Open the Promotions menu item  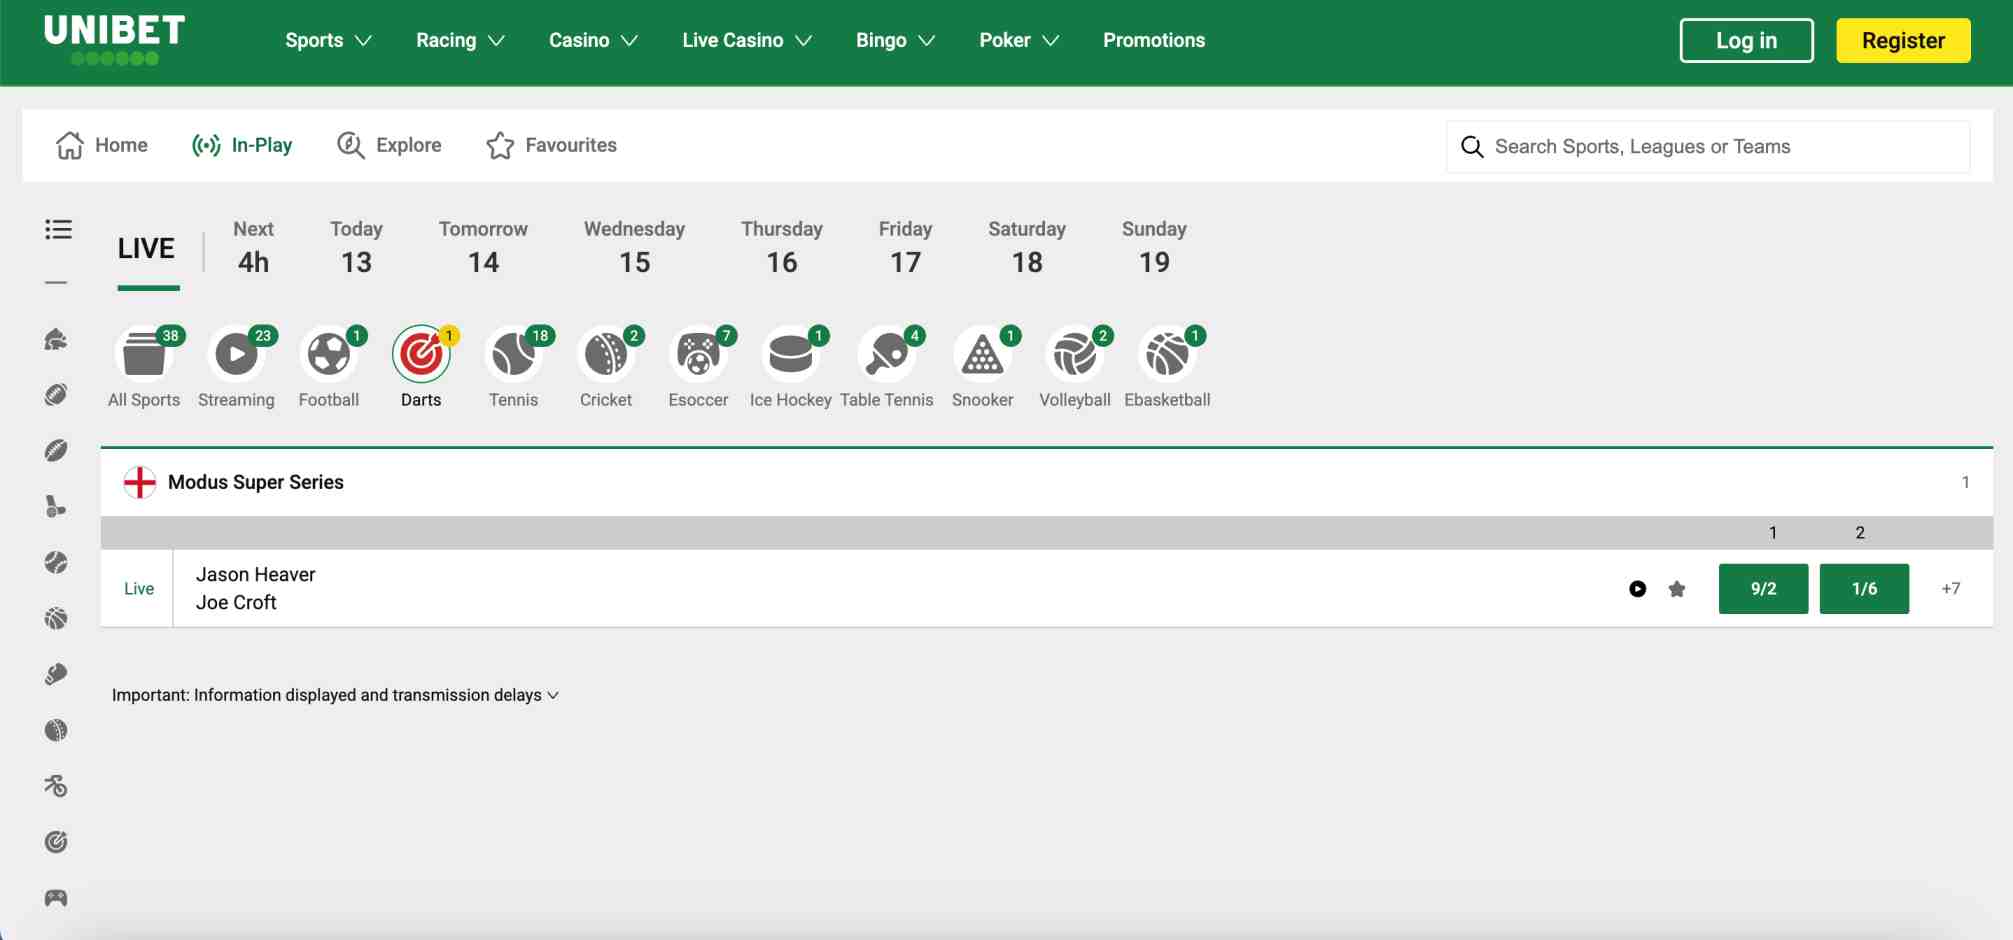point(1153,40)
